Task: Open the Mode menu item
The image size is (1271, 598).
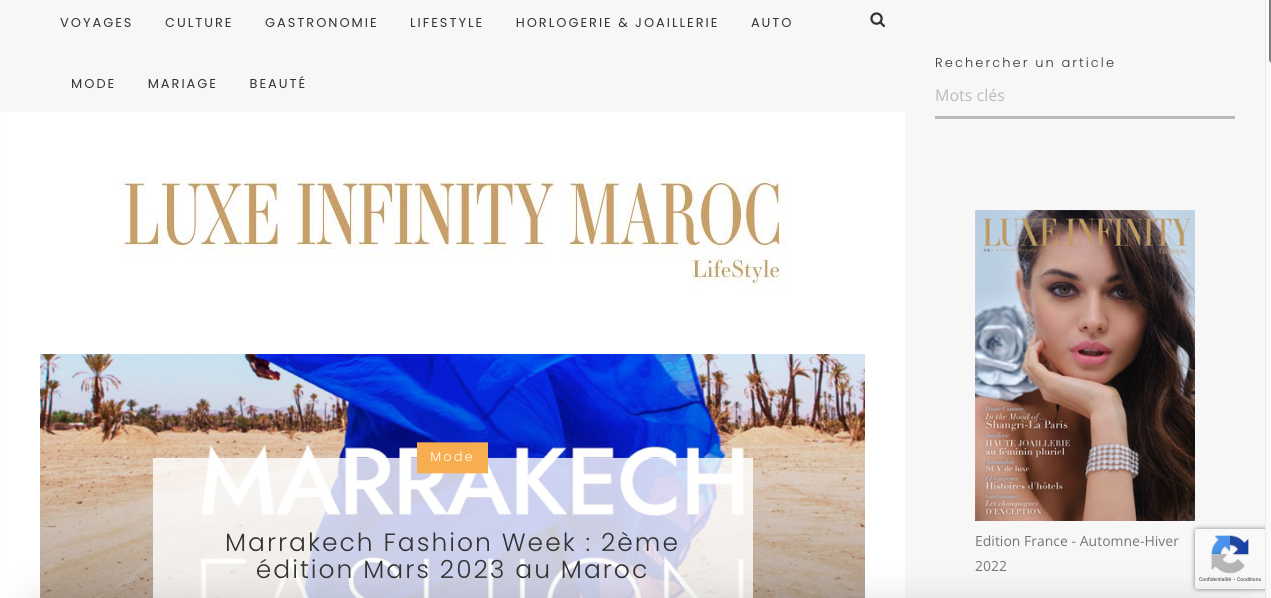Action: (x=93, y=84)
